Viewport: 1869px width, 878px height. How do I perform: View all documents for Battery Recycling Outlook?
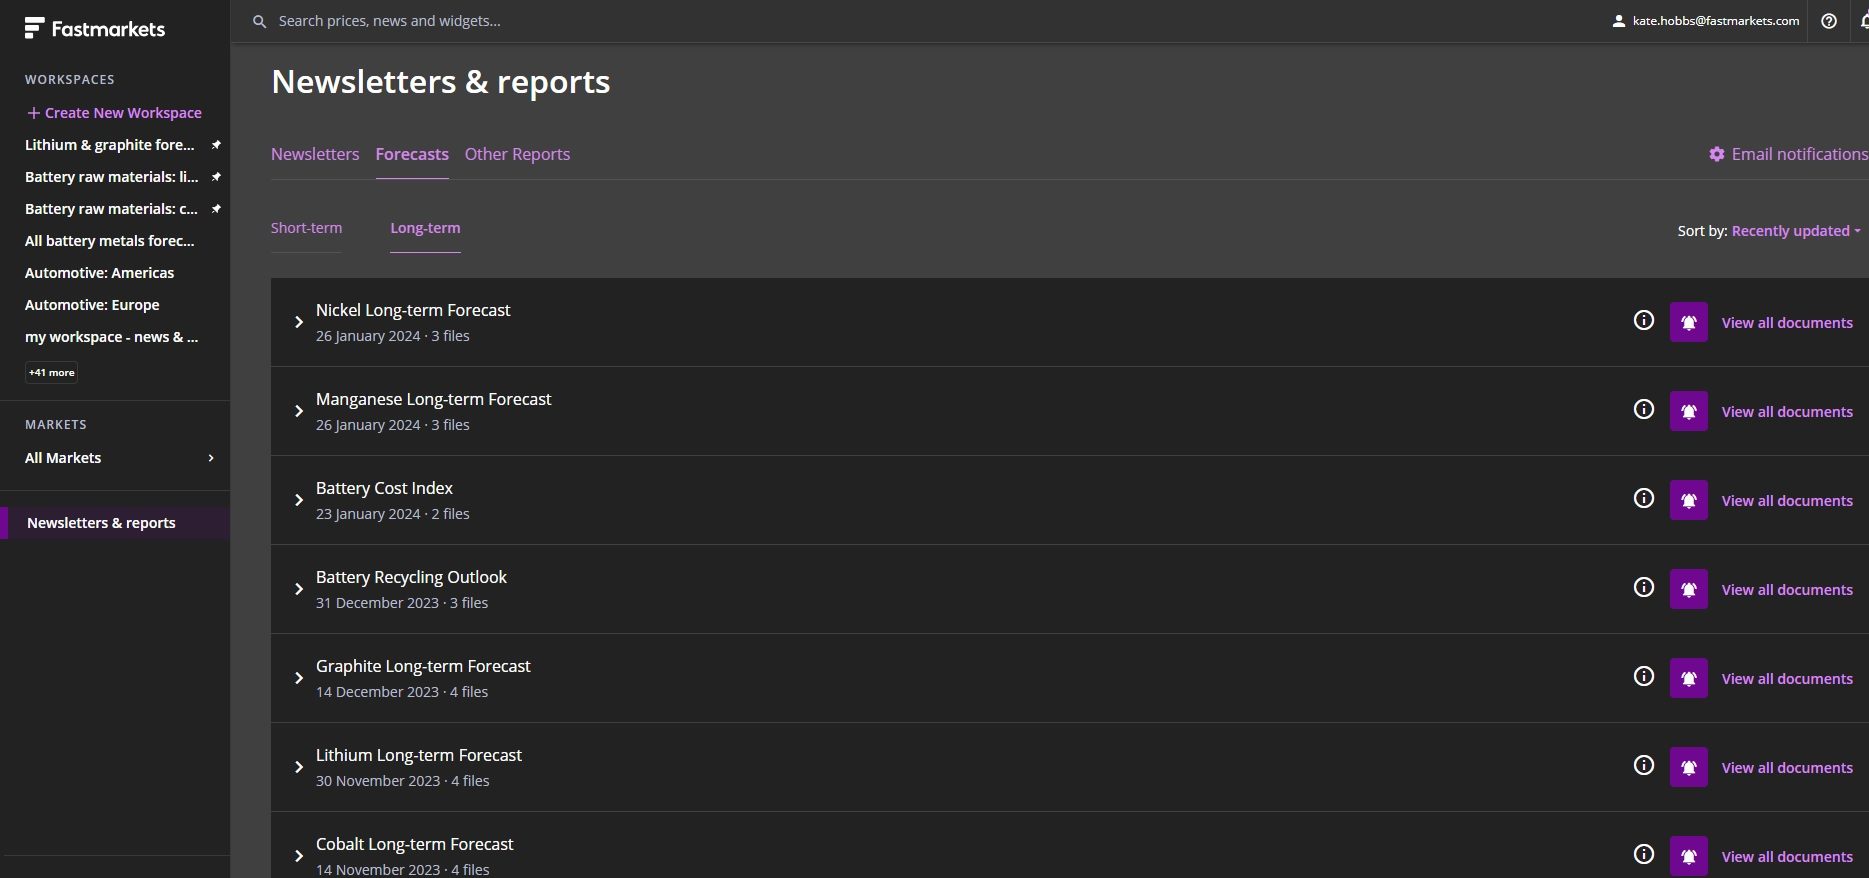[1787, 590]
